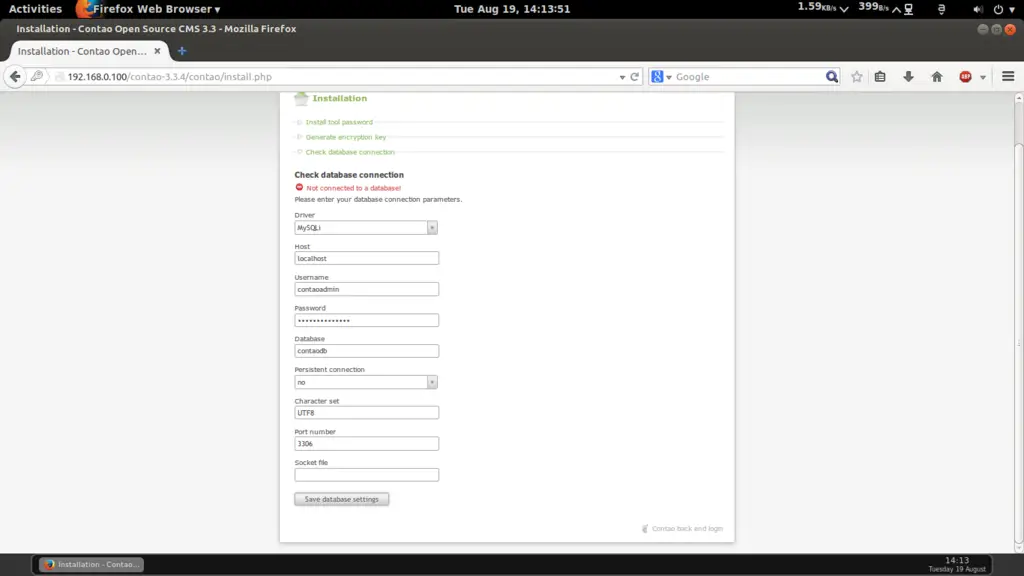
Task: Focus the Host input field
Action: [366, 259]
